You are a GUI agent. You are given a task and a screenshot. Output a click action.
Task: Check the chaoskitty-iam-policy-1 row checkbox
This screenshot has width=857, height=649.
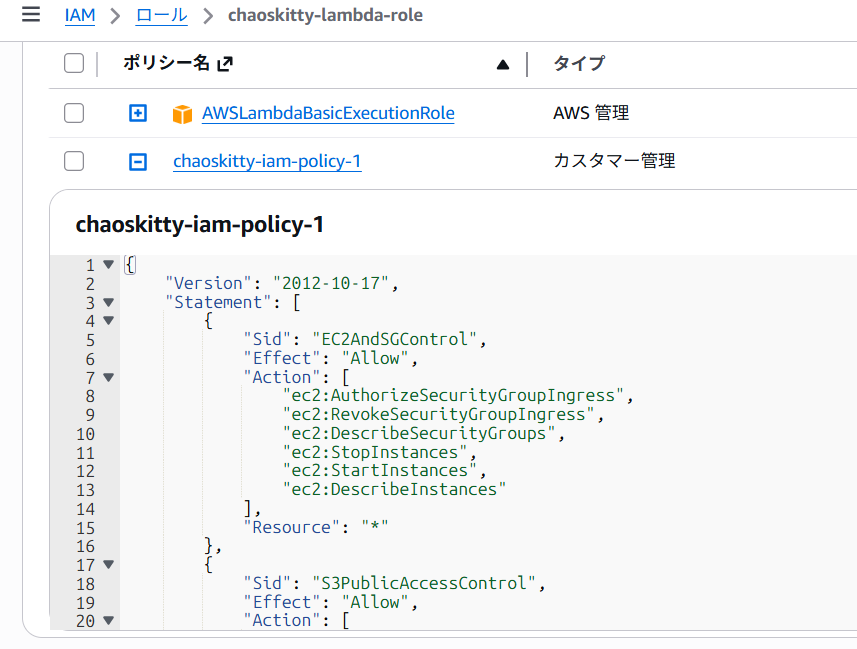click(x=74, y=161)
